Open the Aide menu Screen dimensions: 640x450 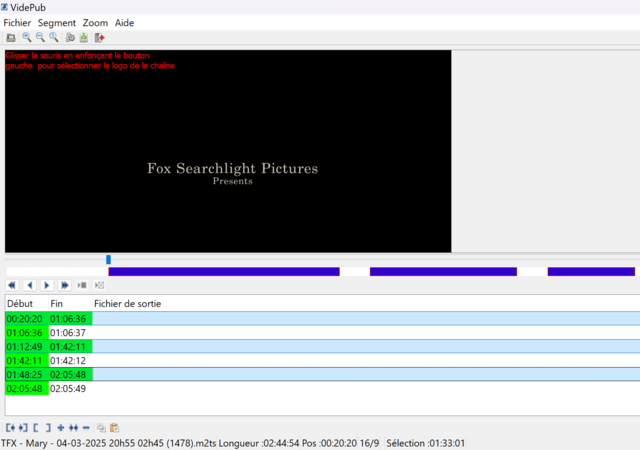[x=124, y=23]
